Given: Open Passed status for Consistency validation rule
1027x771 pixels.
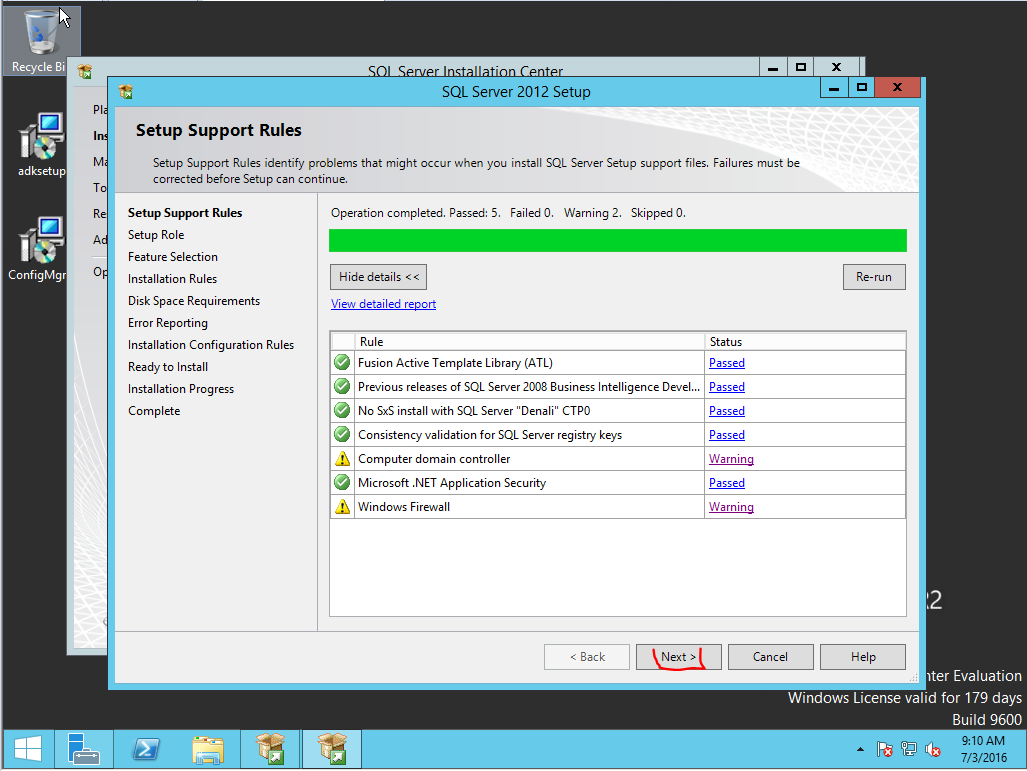Looking at the screenshot, I should point(726,435).
